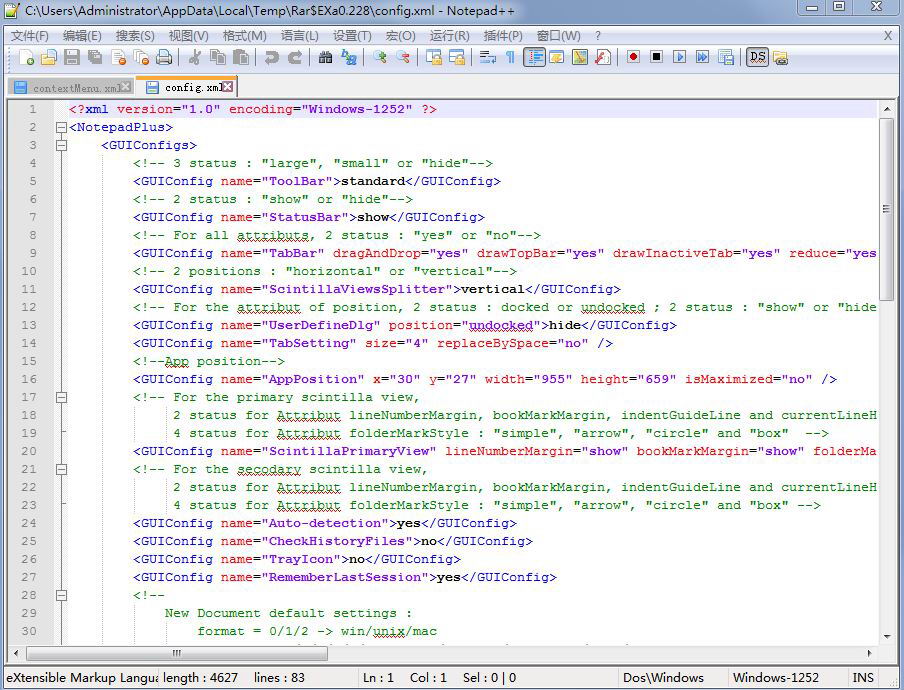Viewport: 904px width, 690px height.
Task: Save the current recorded macro icon
Action: tap(726, 57)
